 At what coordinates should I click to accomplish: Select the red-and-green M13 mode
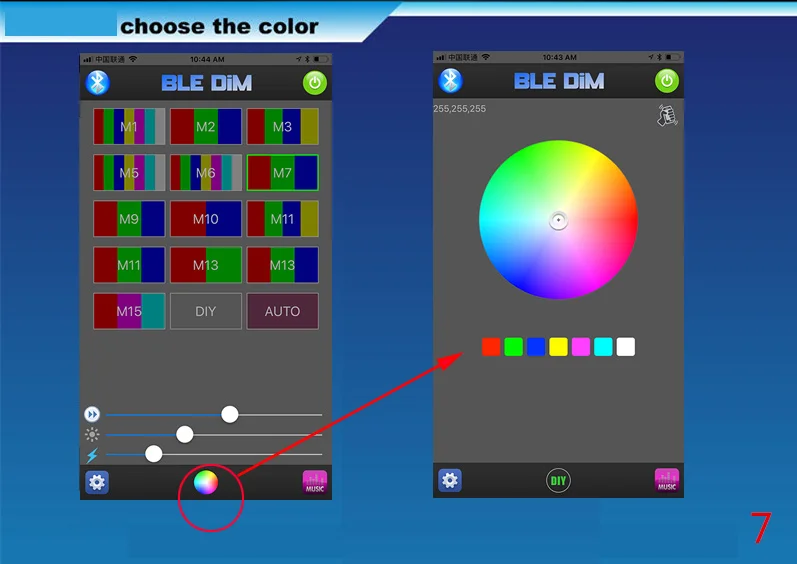(x=206, y=265)
